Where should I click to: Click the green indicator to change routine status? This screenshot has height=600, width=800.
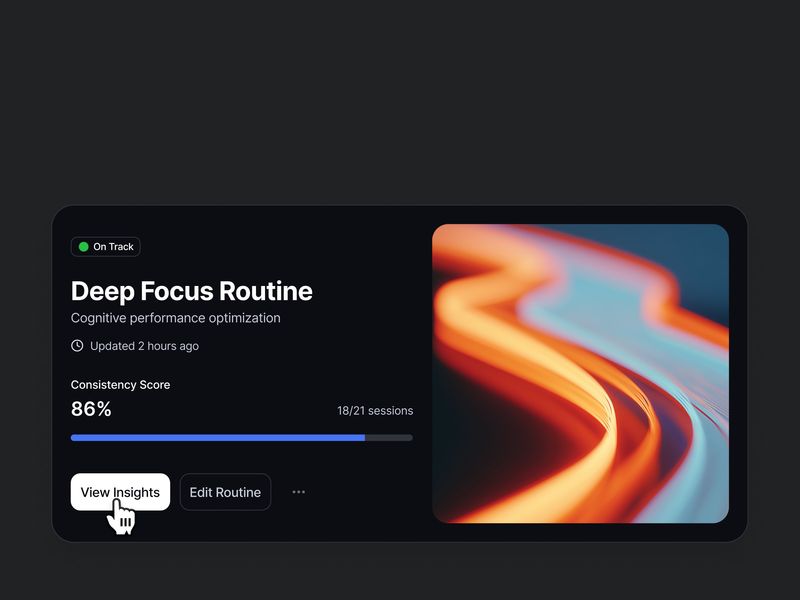tap(82, 246)
